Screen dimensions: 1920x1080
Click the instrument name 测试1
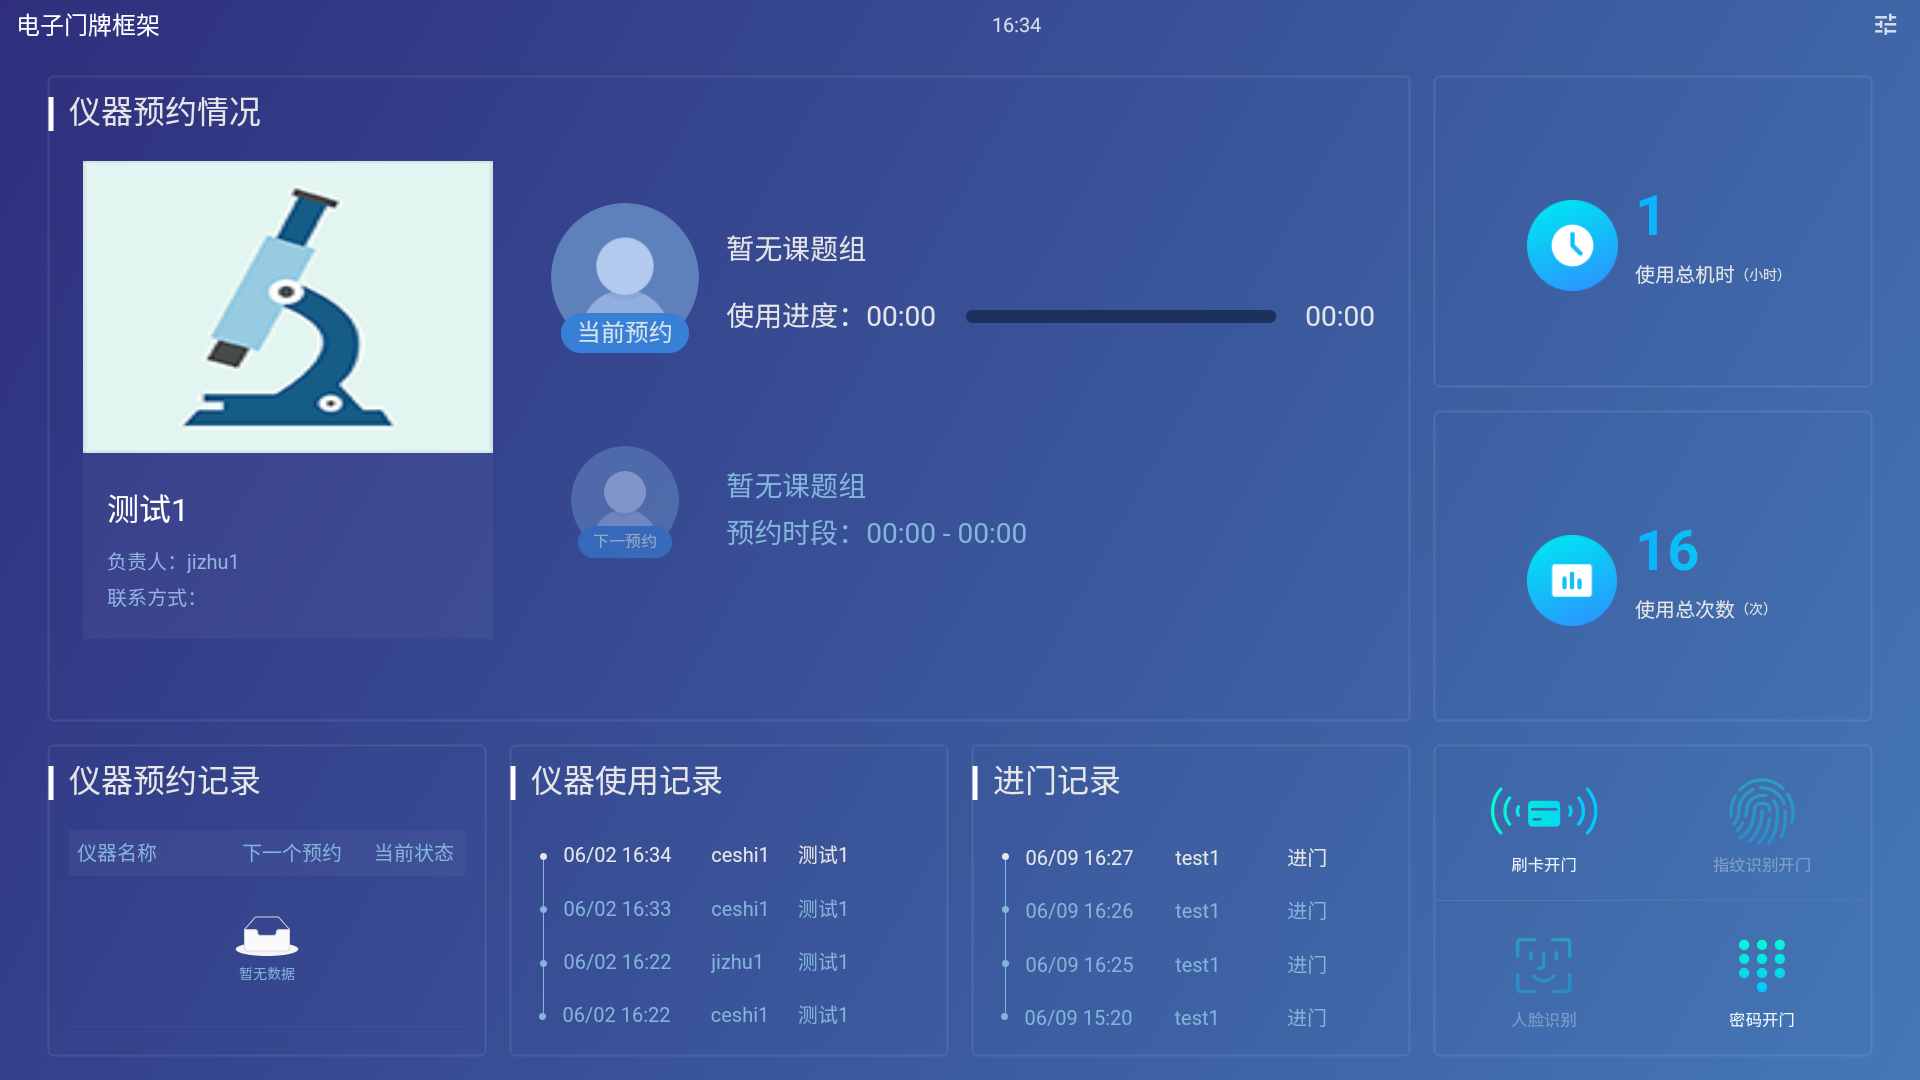(x=147, y=510)
